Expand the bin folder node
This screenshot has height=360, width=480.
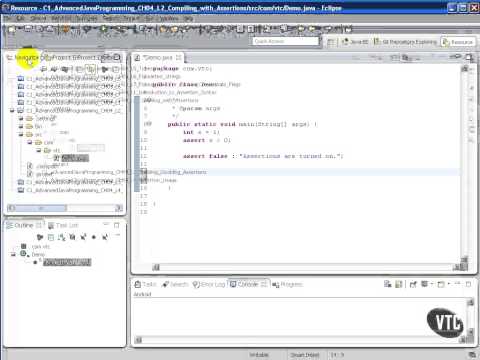[x=21, y=126]
